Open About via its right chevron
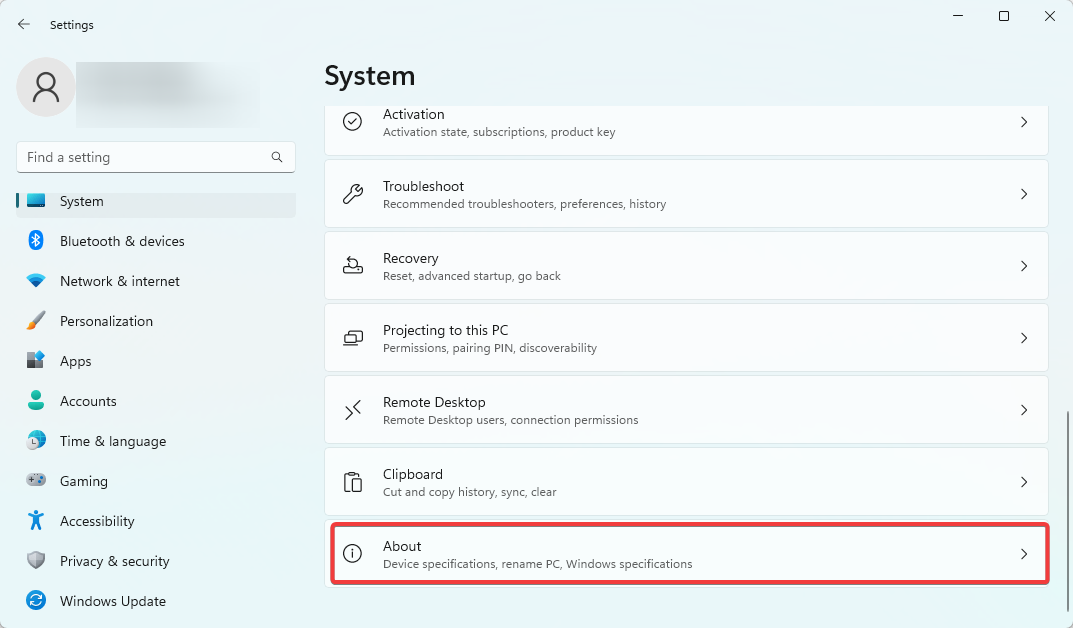The image size is (1073, 628). [1024, 554]
